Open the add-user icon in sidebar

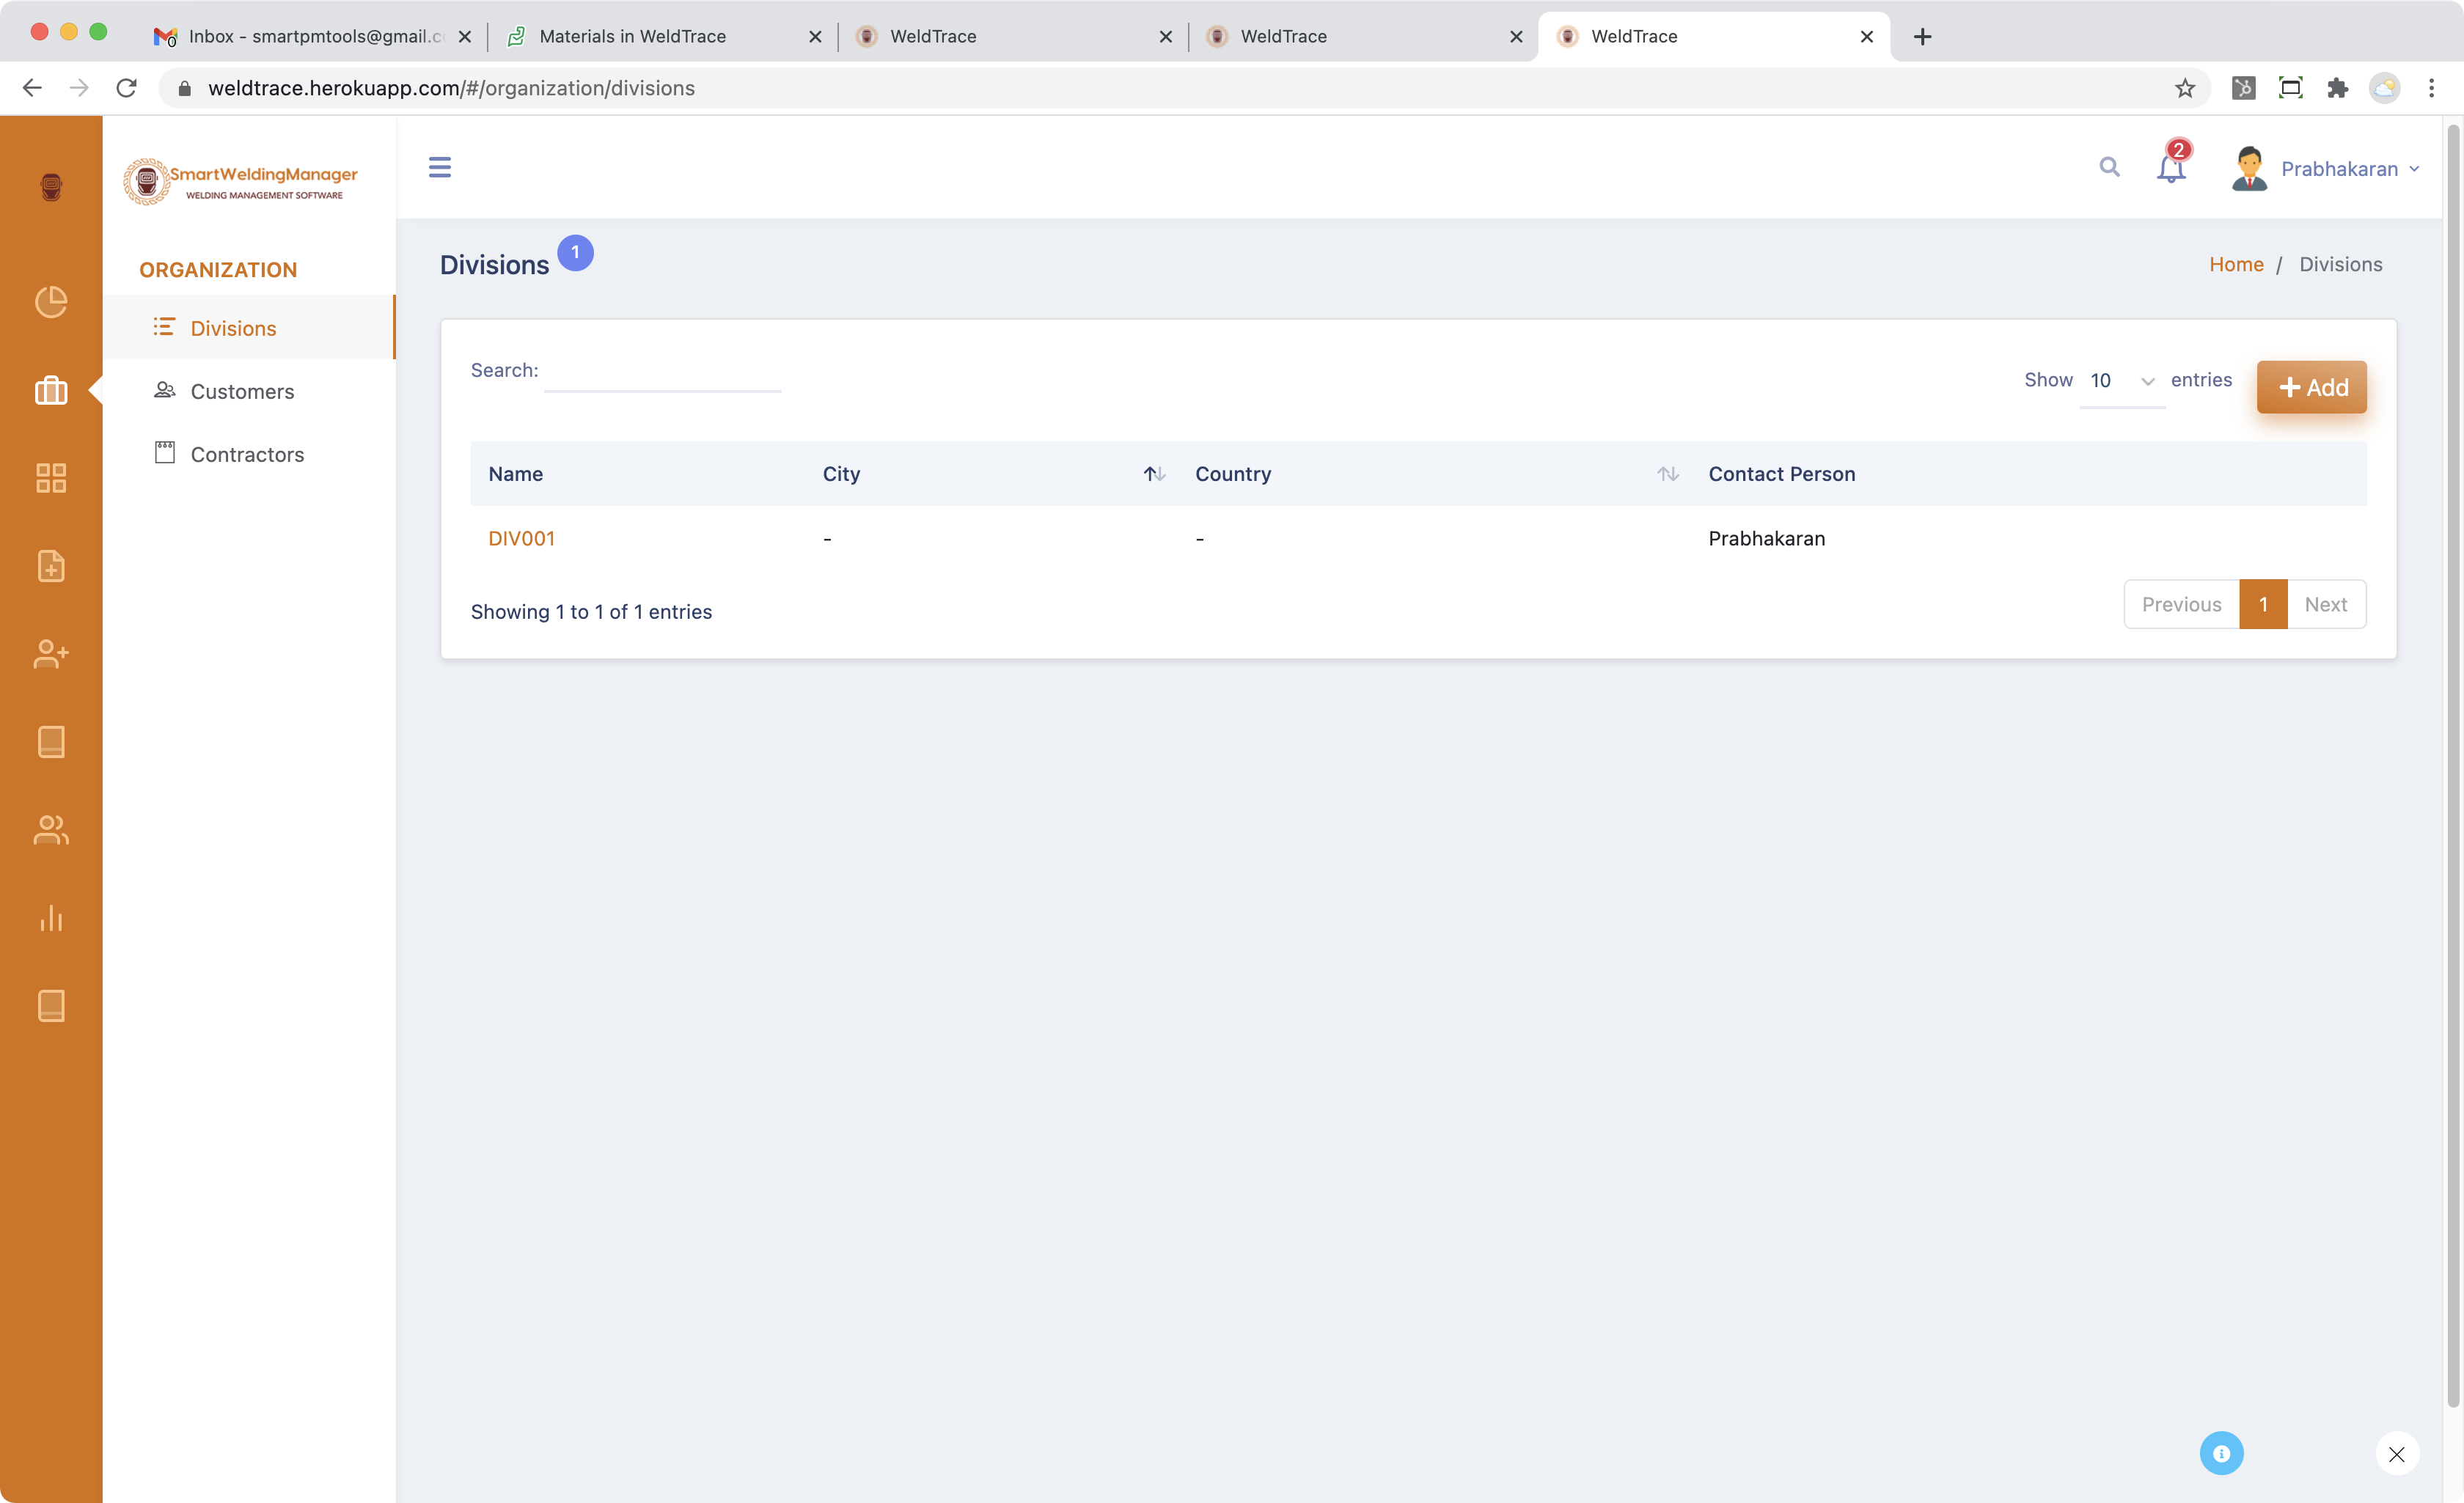coord(51,654)
